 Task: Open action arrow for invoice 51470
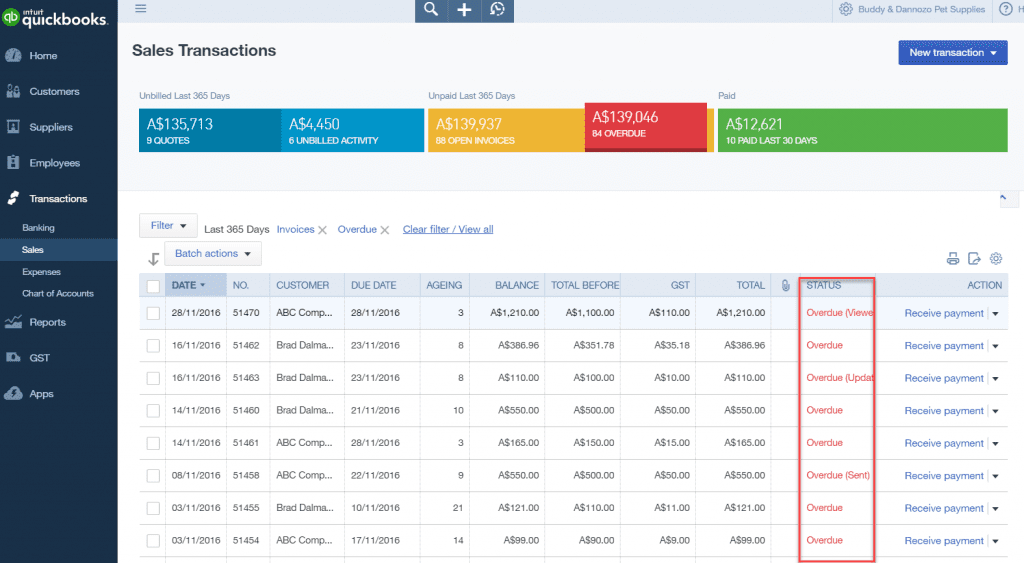[996, 314]
